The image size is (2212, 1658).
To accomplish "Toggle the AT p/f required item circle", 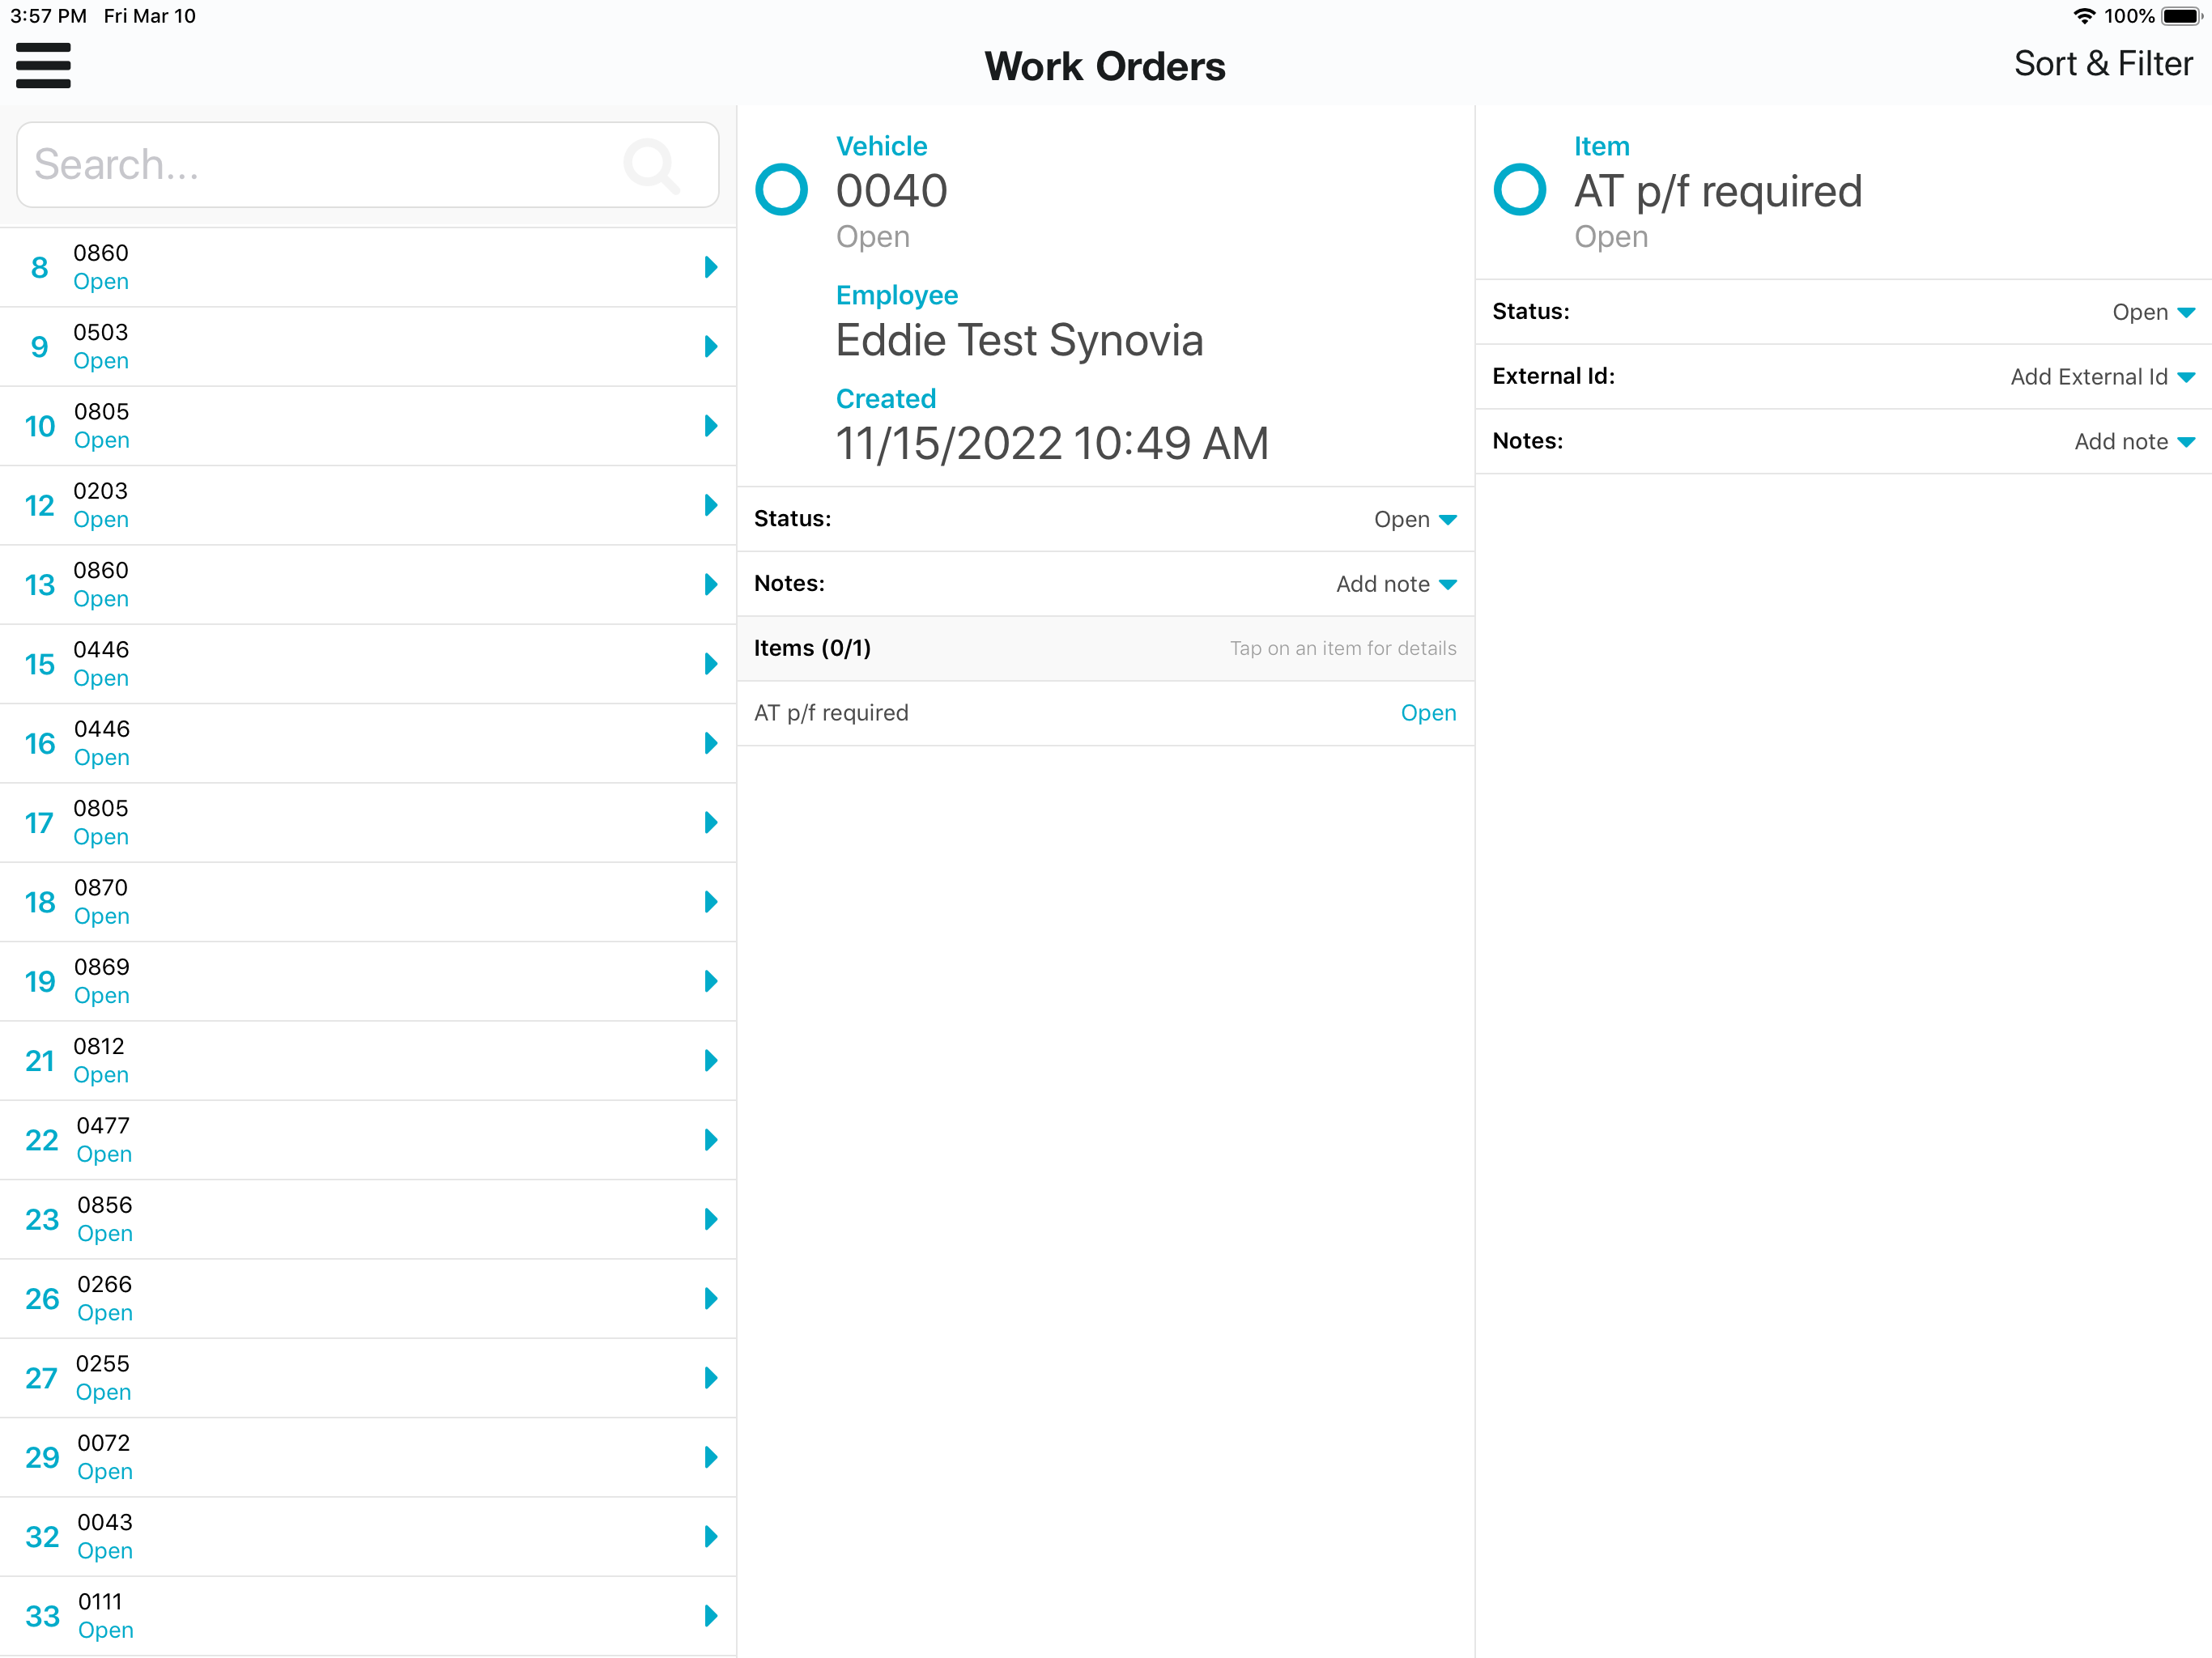I will coord(1519,189).
